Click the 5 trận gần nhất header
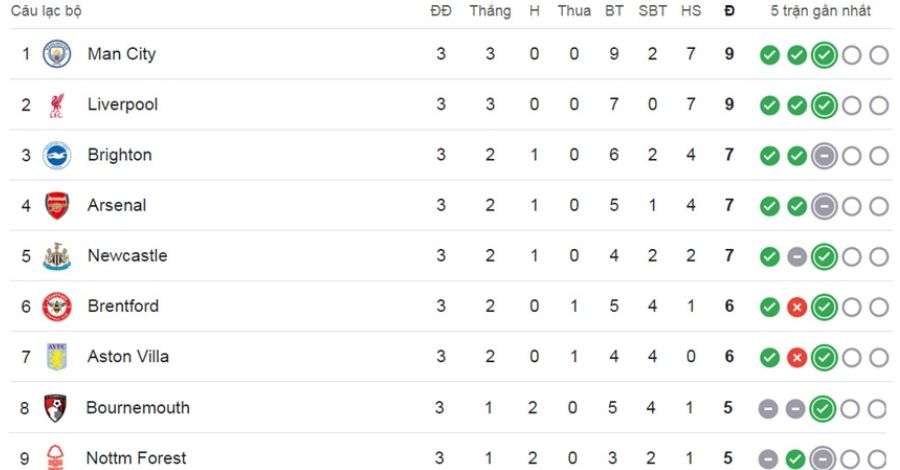Viewport: 900px width, 470px height. pos(820,11)
